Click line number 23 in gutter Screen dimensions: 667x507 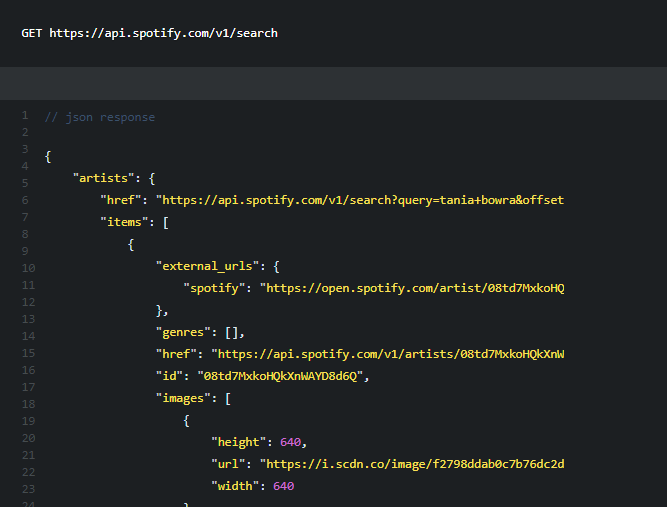click(29, 490)
